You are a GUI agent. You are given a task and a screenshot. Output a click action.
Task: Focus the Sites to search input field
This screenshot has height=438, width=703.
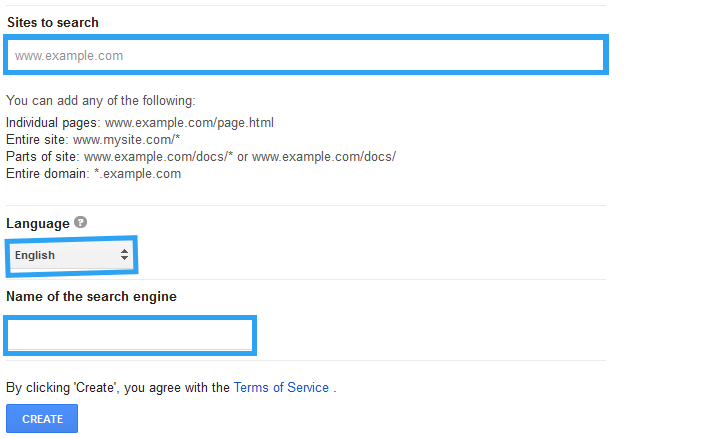coord(306,55)
